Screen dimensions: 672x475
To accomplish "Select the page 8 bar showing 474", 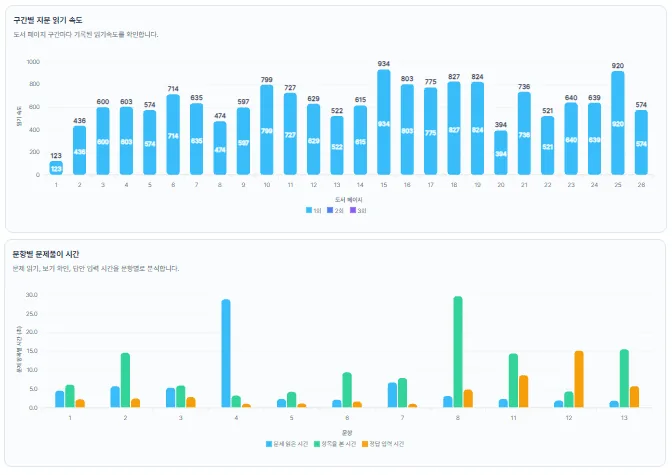I will click(220, 148).
